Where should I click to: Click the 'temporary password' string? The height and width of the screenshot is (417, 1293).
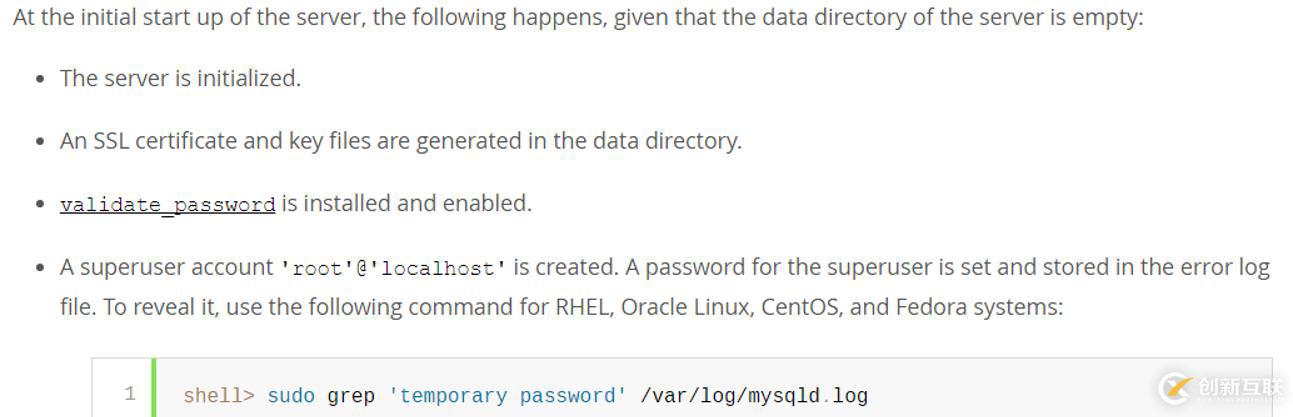click(507, 396)
